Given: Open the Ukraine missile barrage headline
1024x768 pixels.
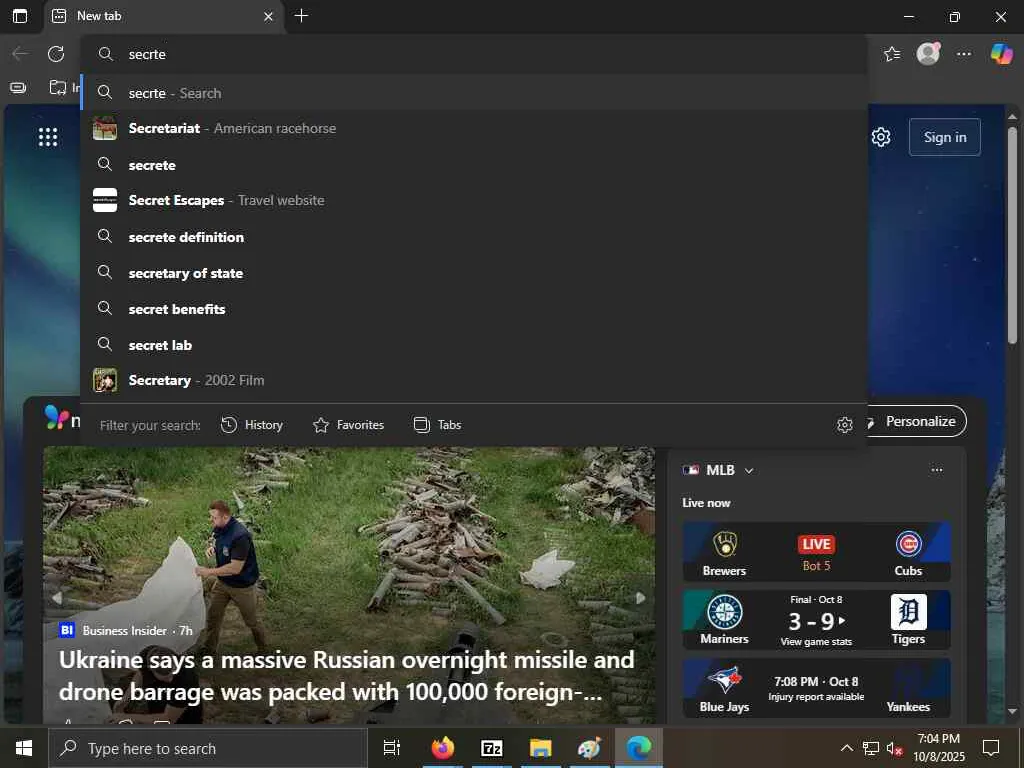Looking at the screenshot, I should click(x=346, y=676).
